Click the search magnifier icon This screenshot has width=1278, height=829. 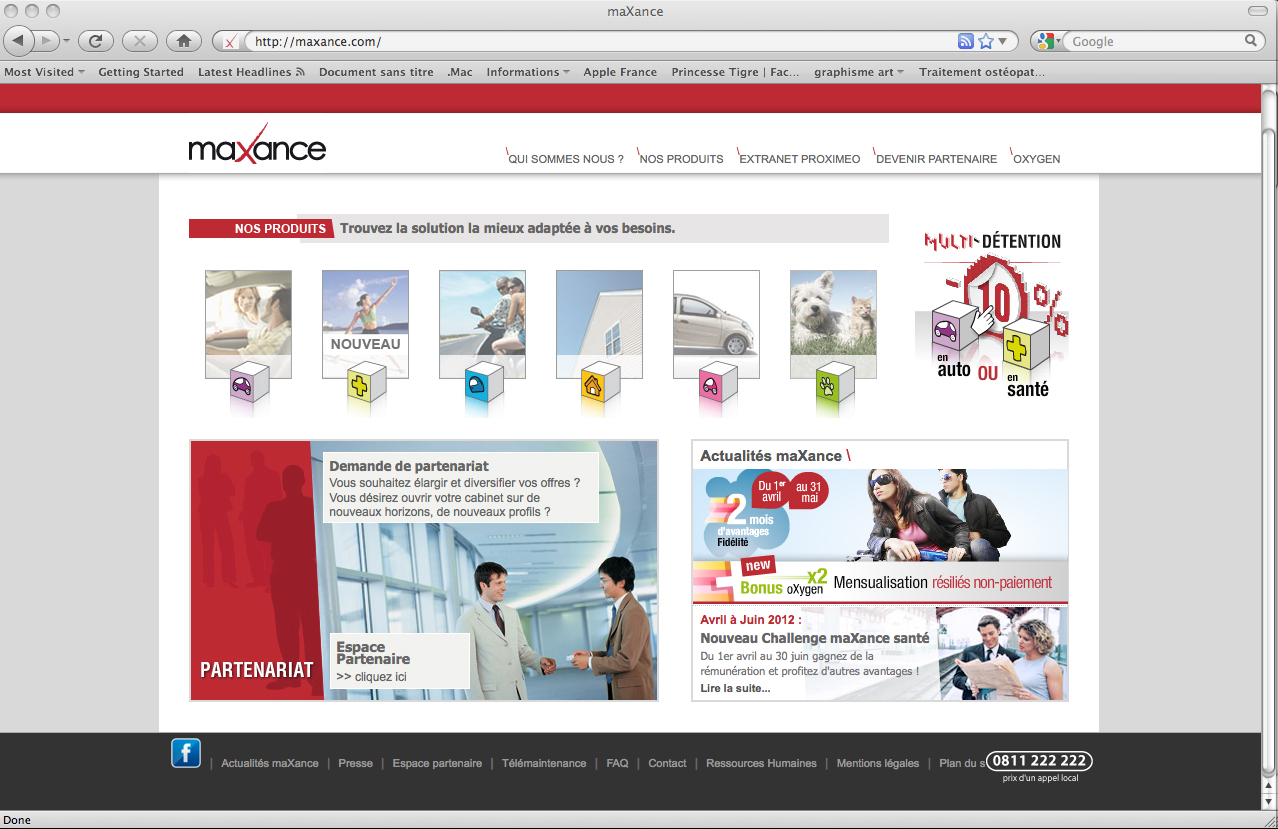tap(1251, 41)
